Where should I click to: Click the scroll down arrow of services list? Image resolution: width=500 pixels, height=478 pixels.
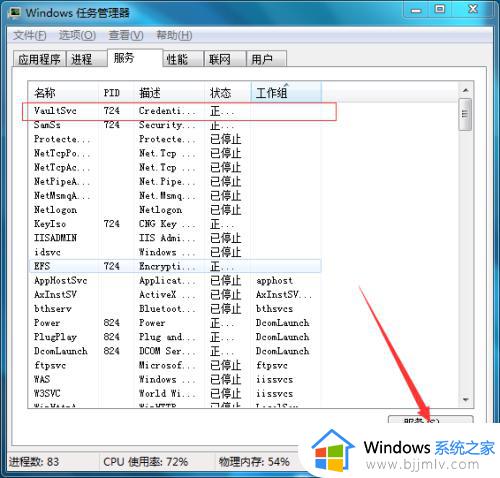pos(466,399)
